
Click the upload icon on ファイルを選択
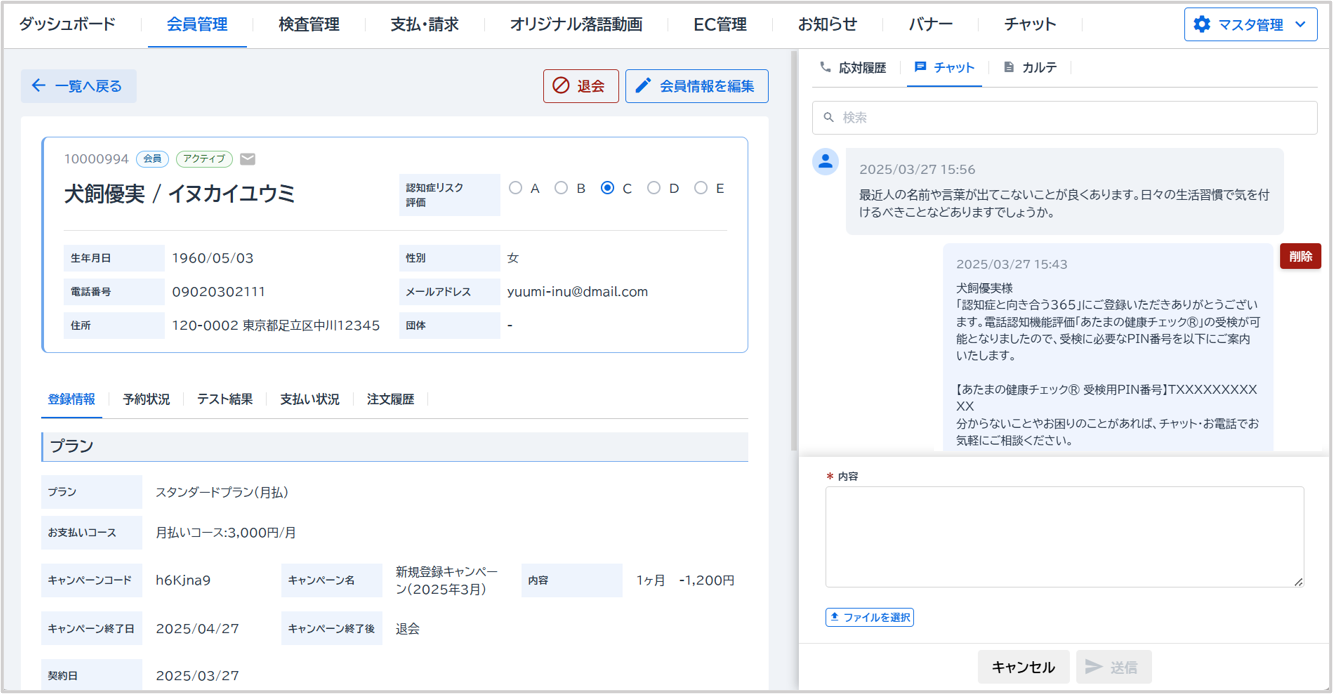(x=835, y=617)
